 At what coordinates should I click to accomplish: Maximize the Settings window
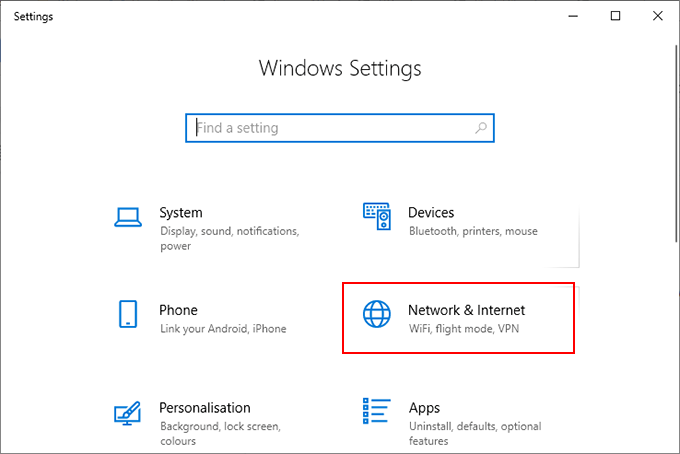tap(616, 16)
